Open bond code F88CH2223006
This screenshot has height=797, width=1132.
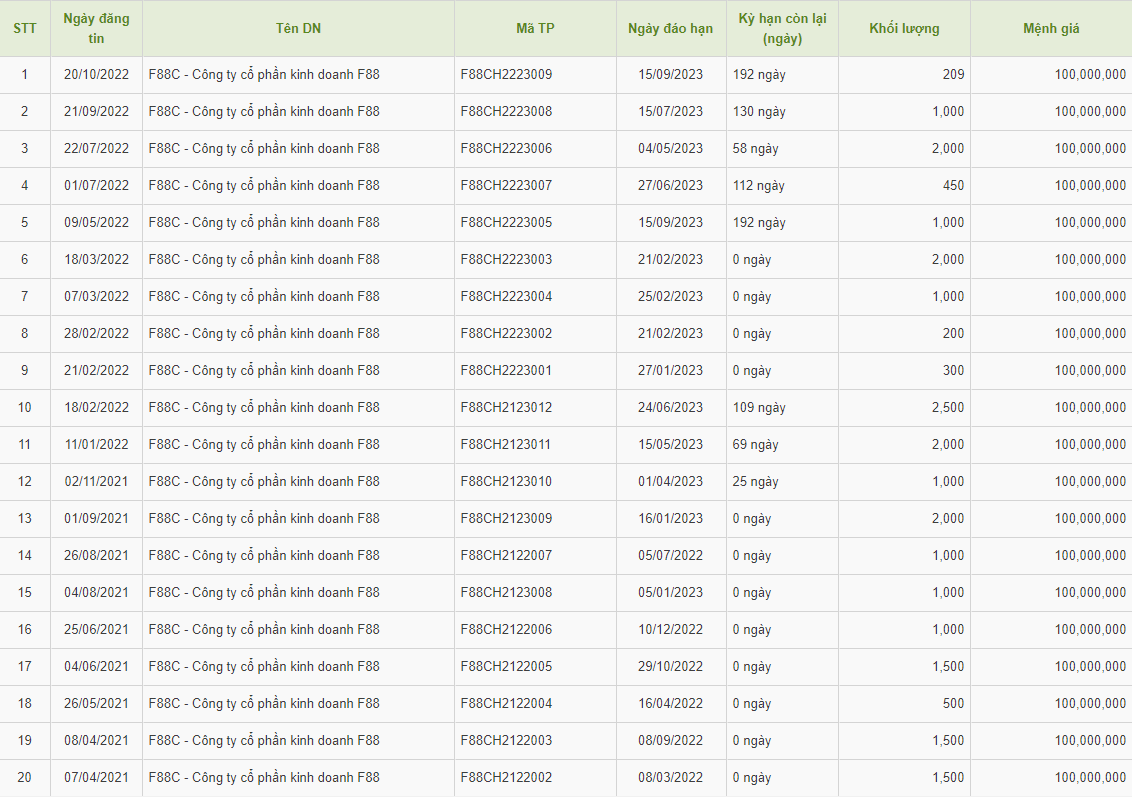tap(506, 148)
